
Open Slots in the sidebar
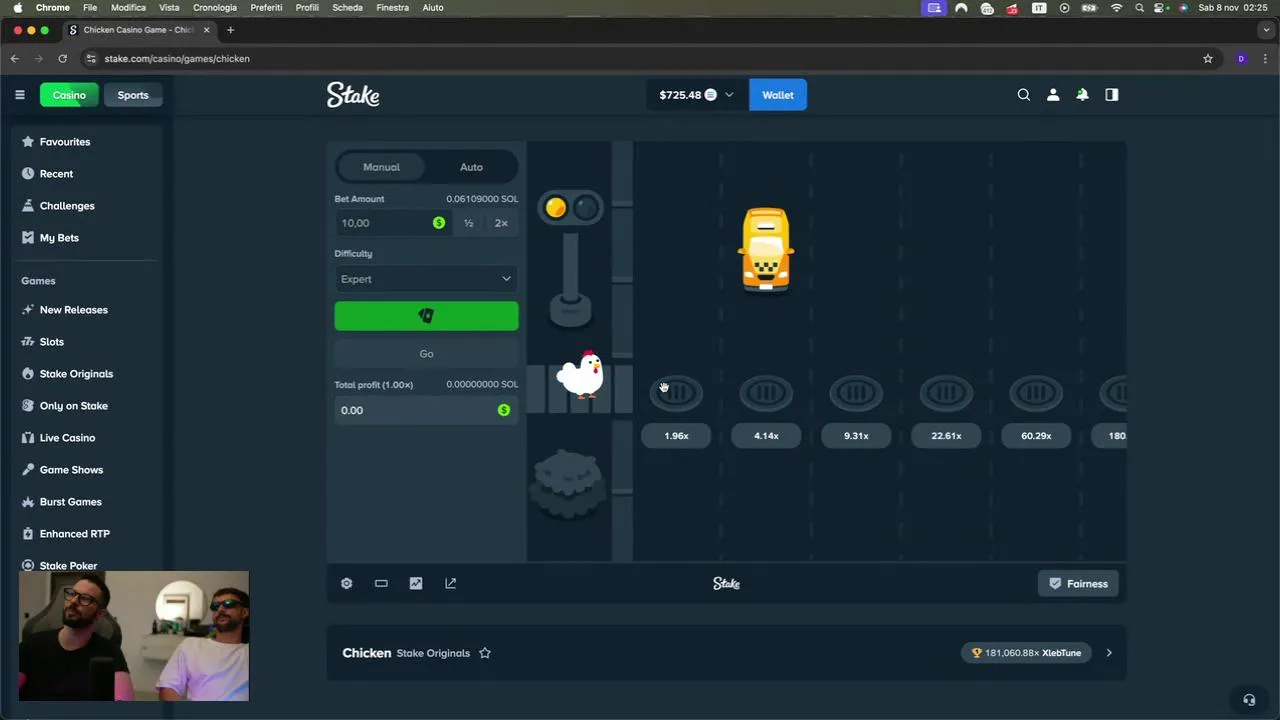click(x=51, y=342)
